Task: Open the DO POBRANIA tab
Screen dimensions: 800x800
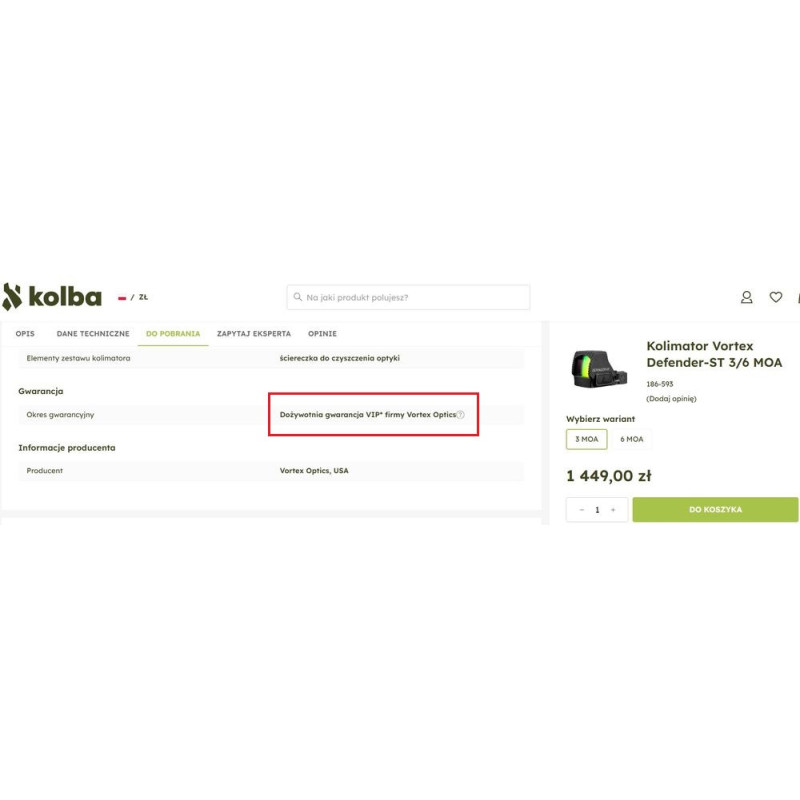Action: (173, 334)
